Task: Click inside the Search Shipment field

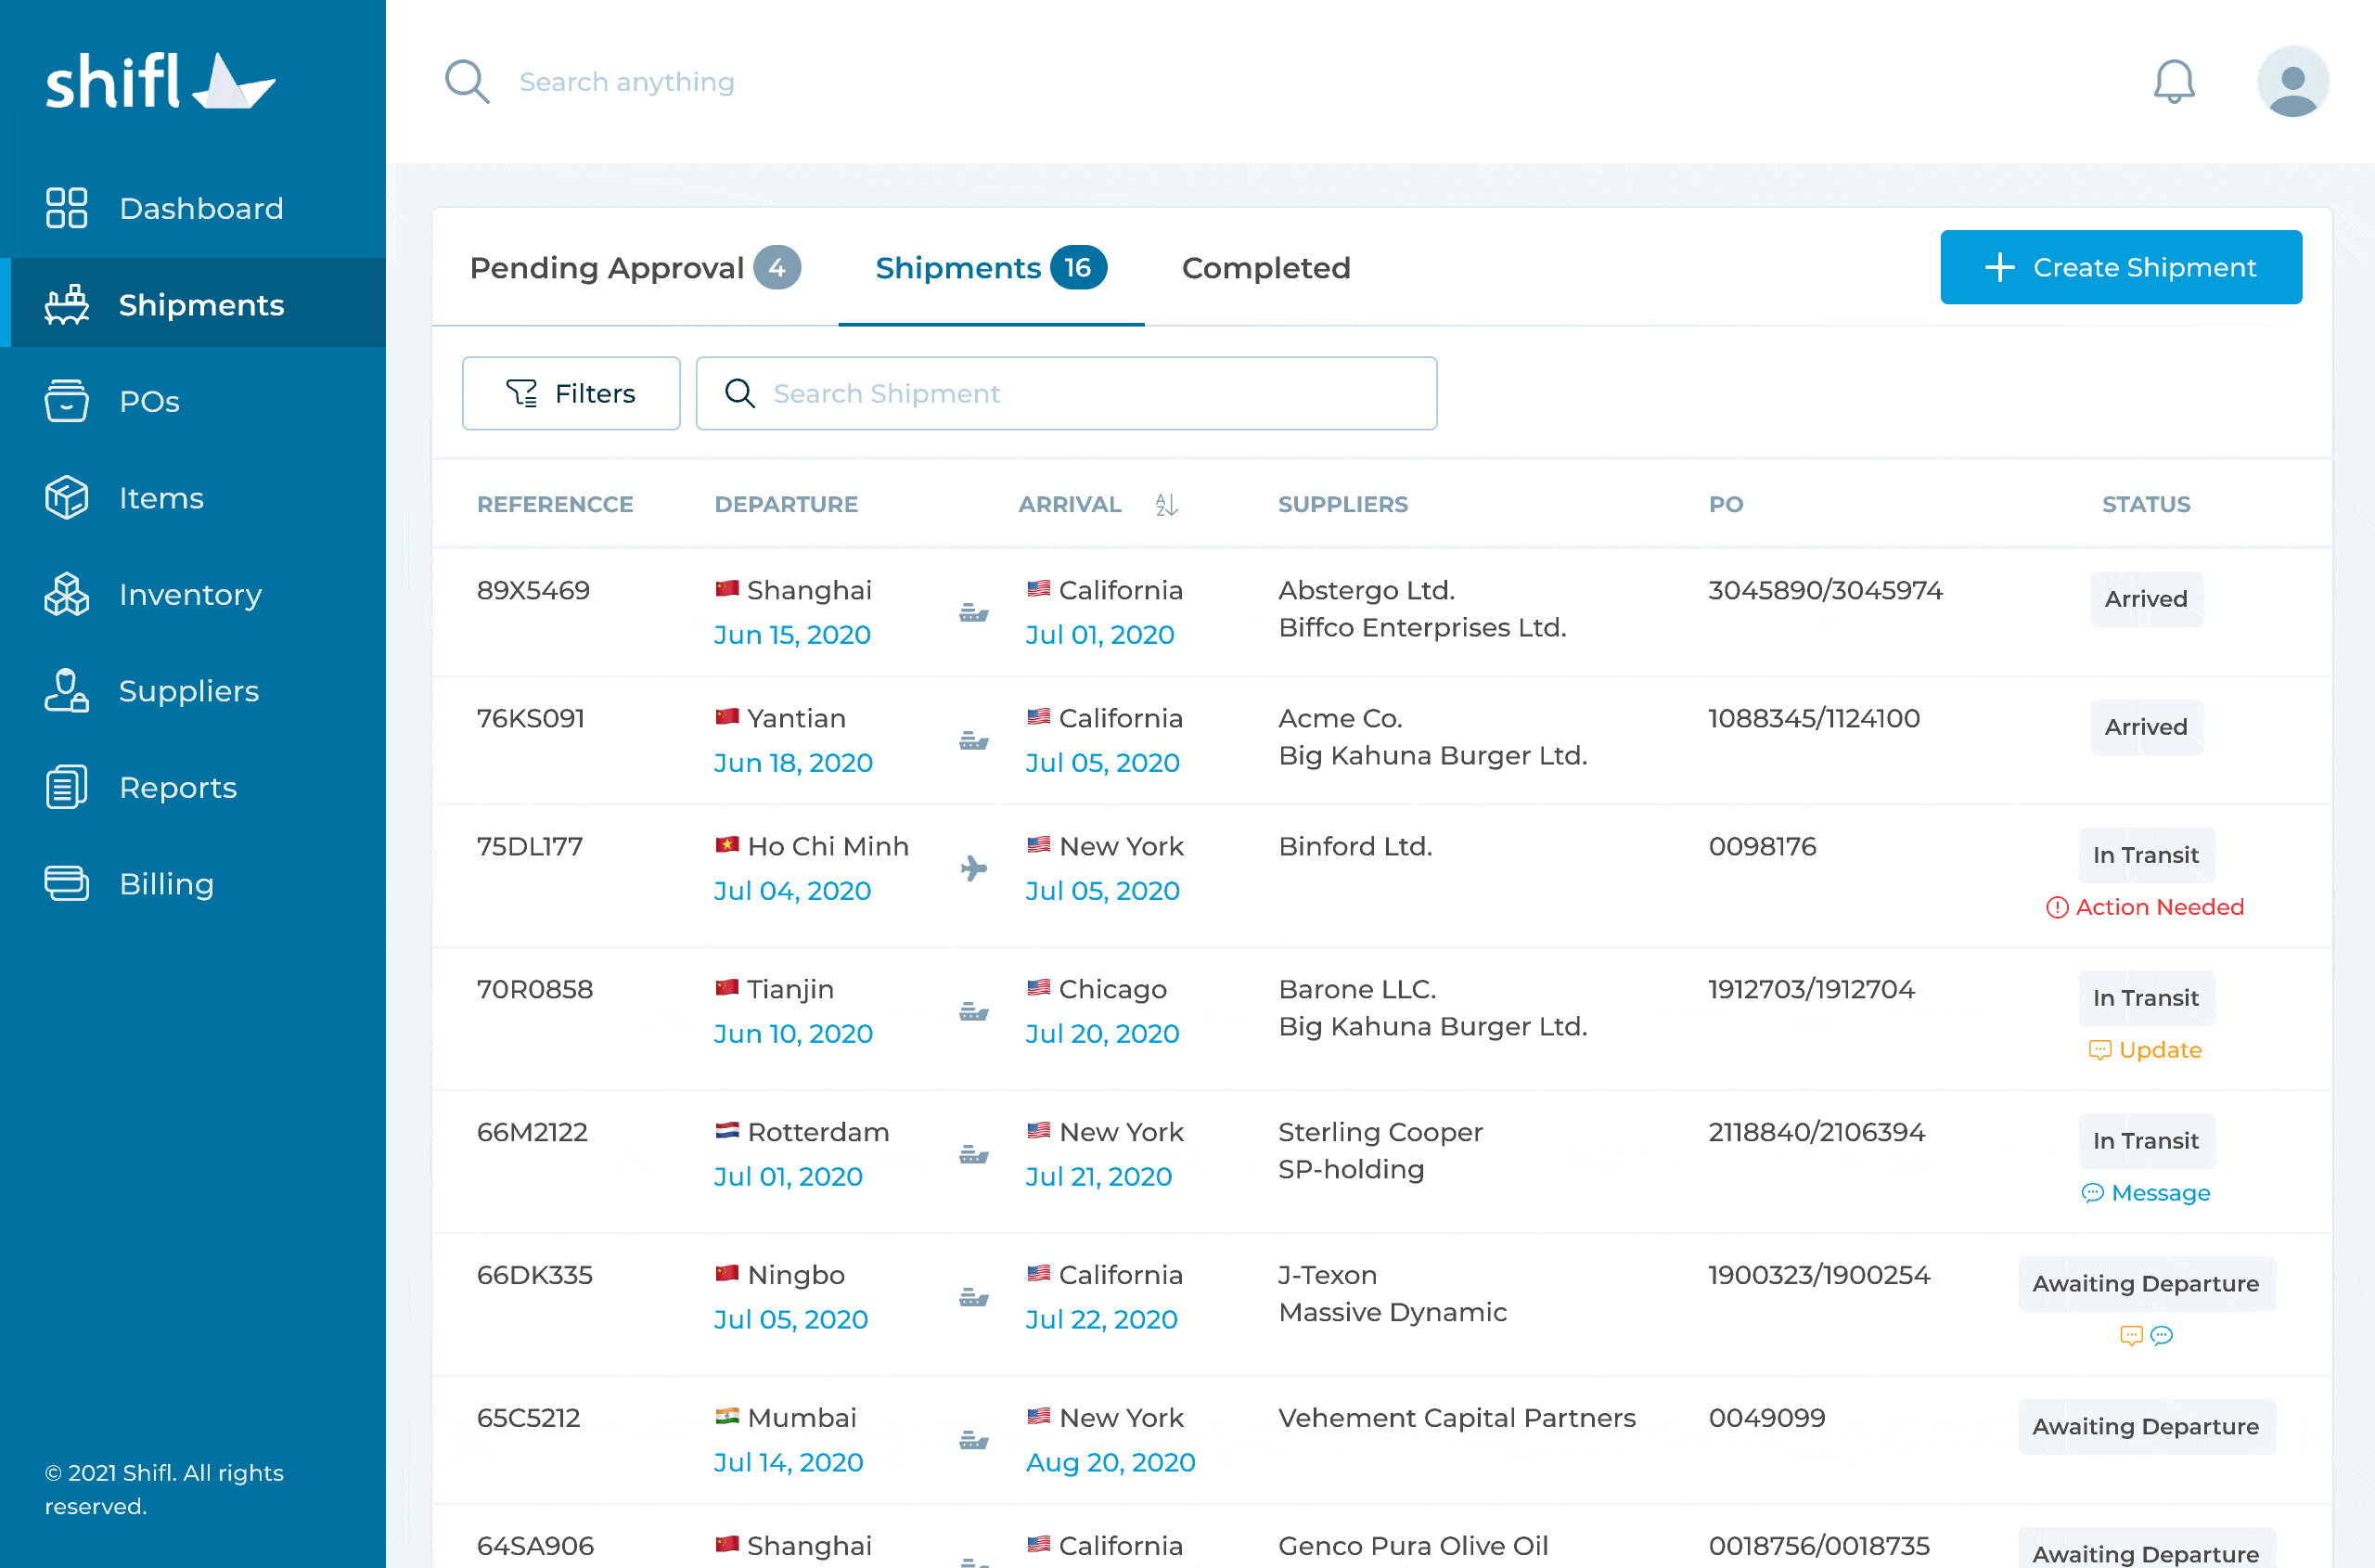Action: pyautogui.click(x=1065, y=393)
